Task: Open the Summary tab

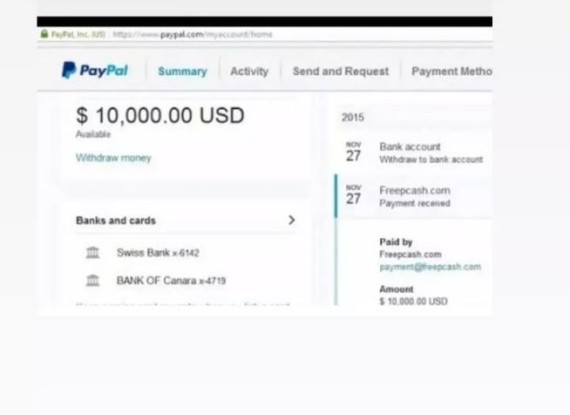Action: tap(182, 71)
